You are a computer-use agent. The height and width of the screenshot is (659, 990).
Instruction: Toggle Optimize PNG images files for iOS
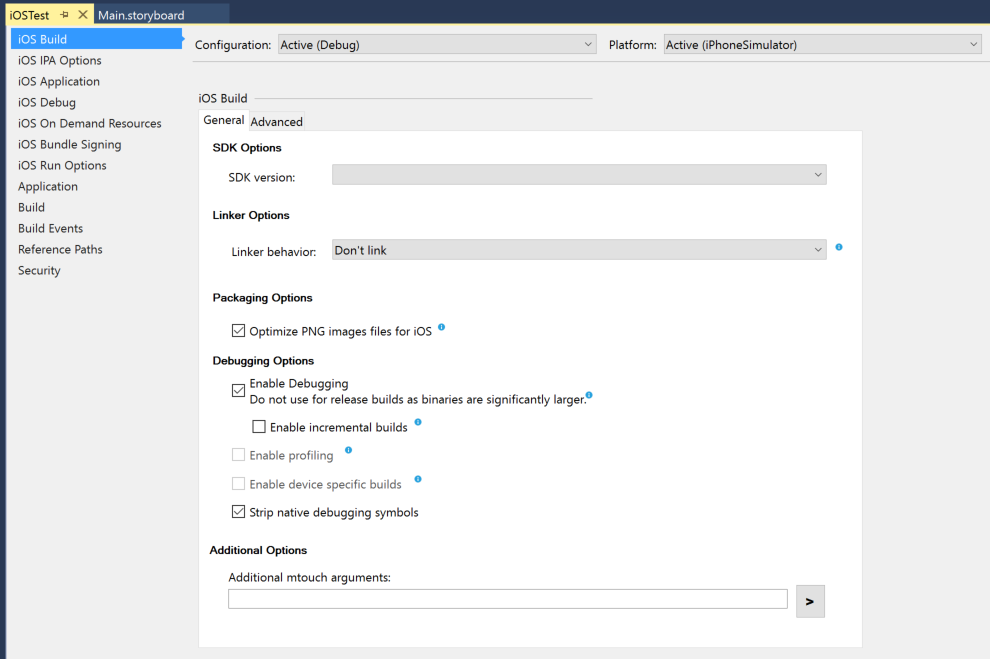pos(238,330)
